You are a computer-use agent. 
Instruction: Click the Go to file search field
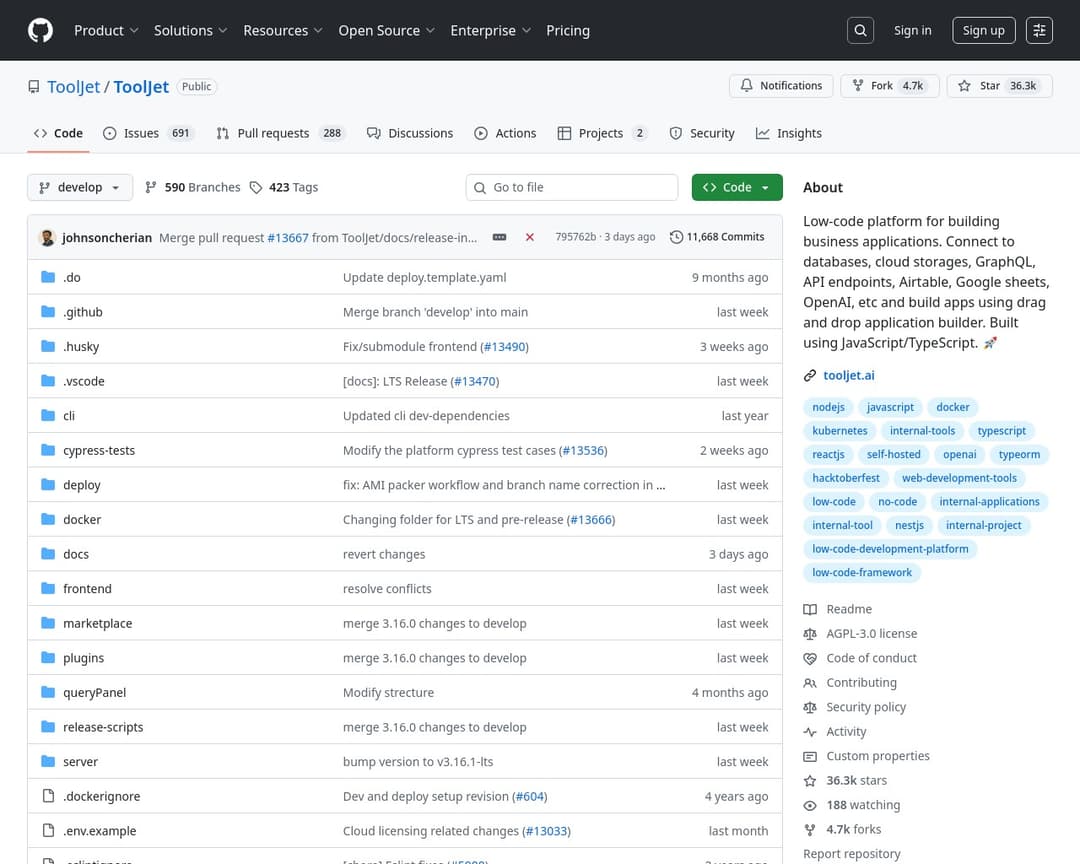tap(580, 187)
